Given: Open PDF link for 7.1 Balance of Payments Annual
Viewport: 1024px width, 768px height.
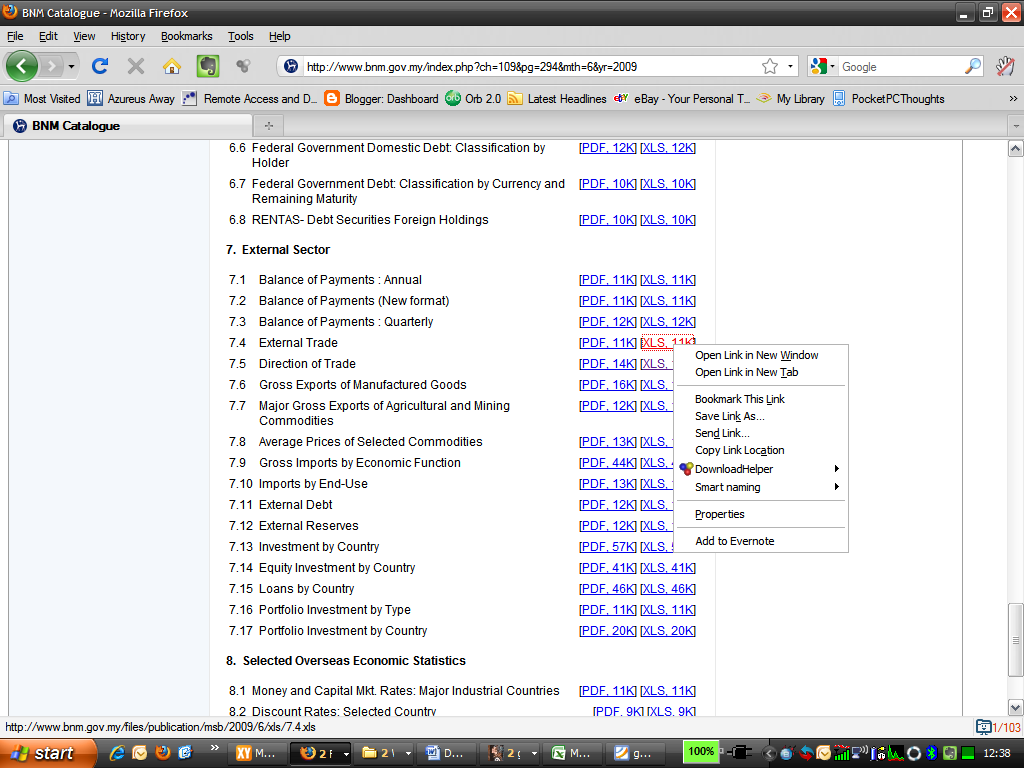Looking at the screenshot, I should click(x=607, y=280).
